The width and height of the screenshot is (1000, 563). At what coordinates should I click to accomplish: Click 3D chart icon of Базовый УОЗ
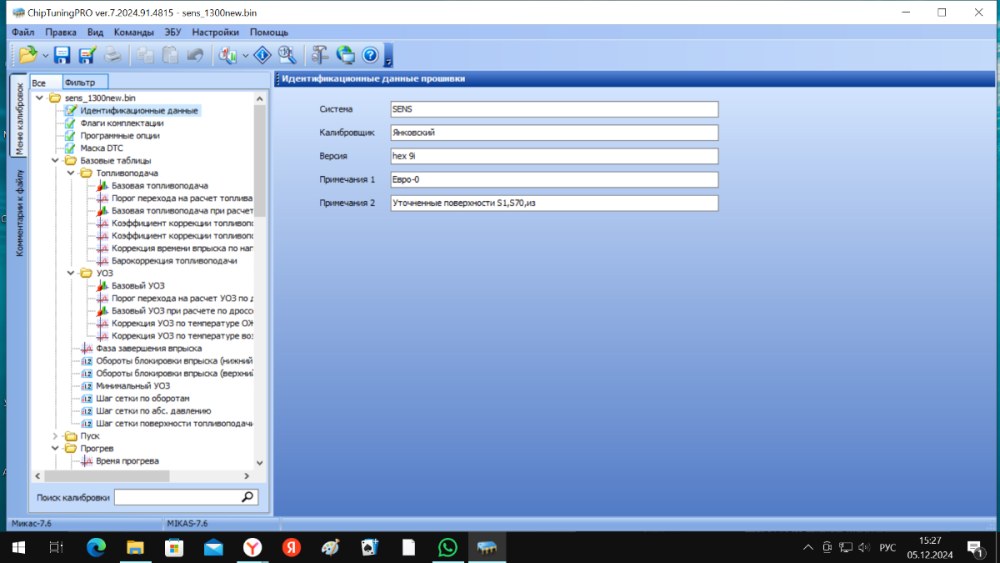point(102,286)
